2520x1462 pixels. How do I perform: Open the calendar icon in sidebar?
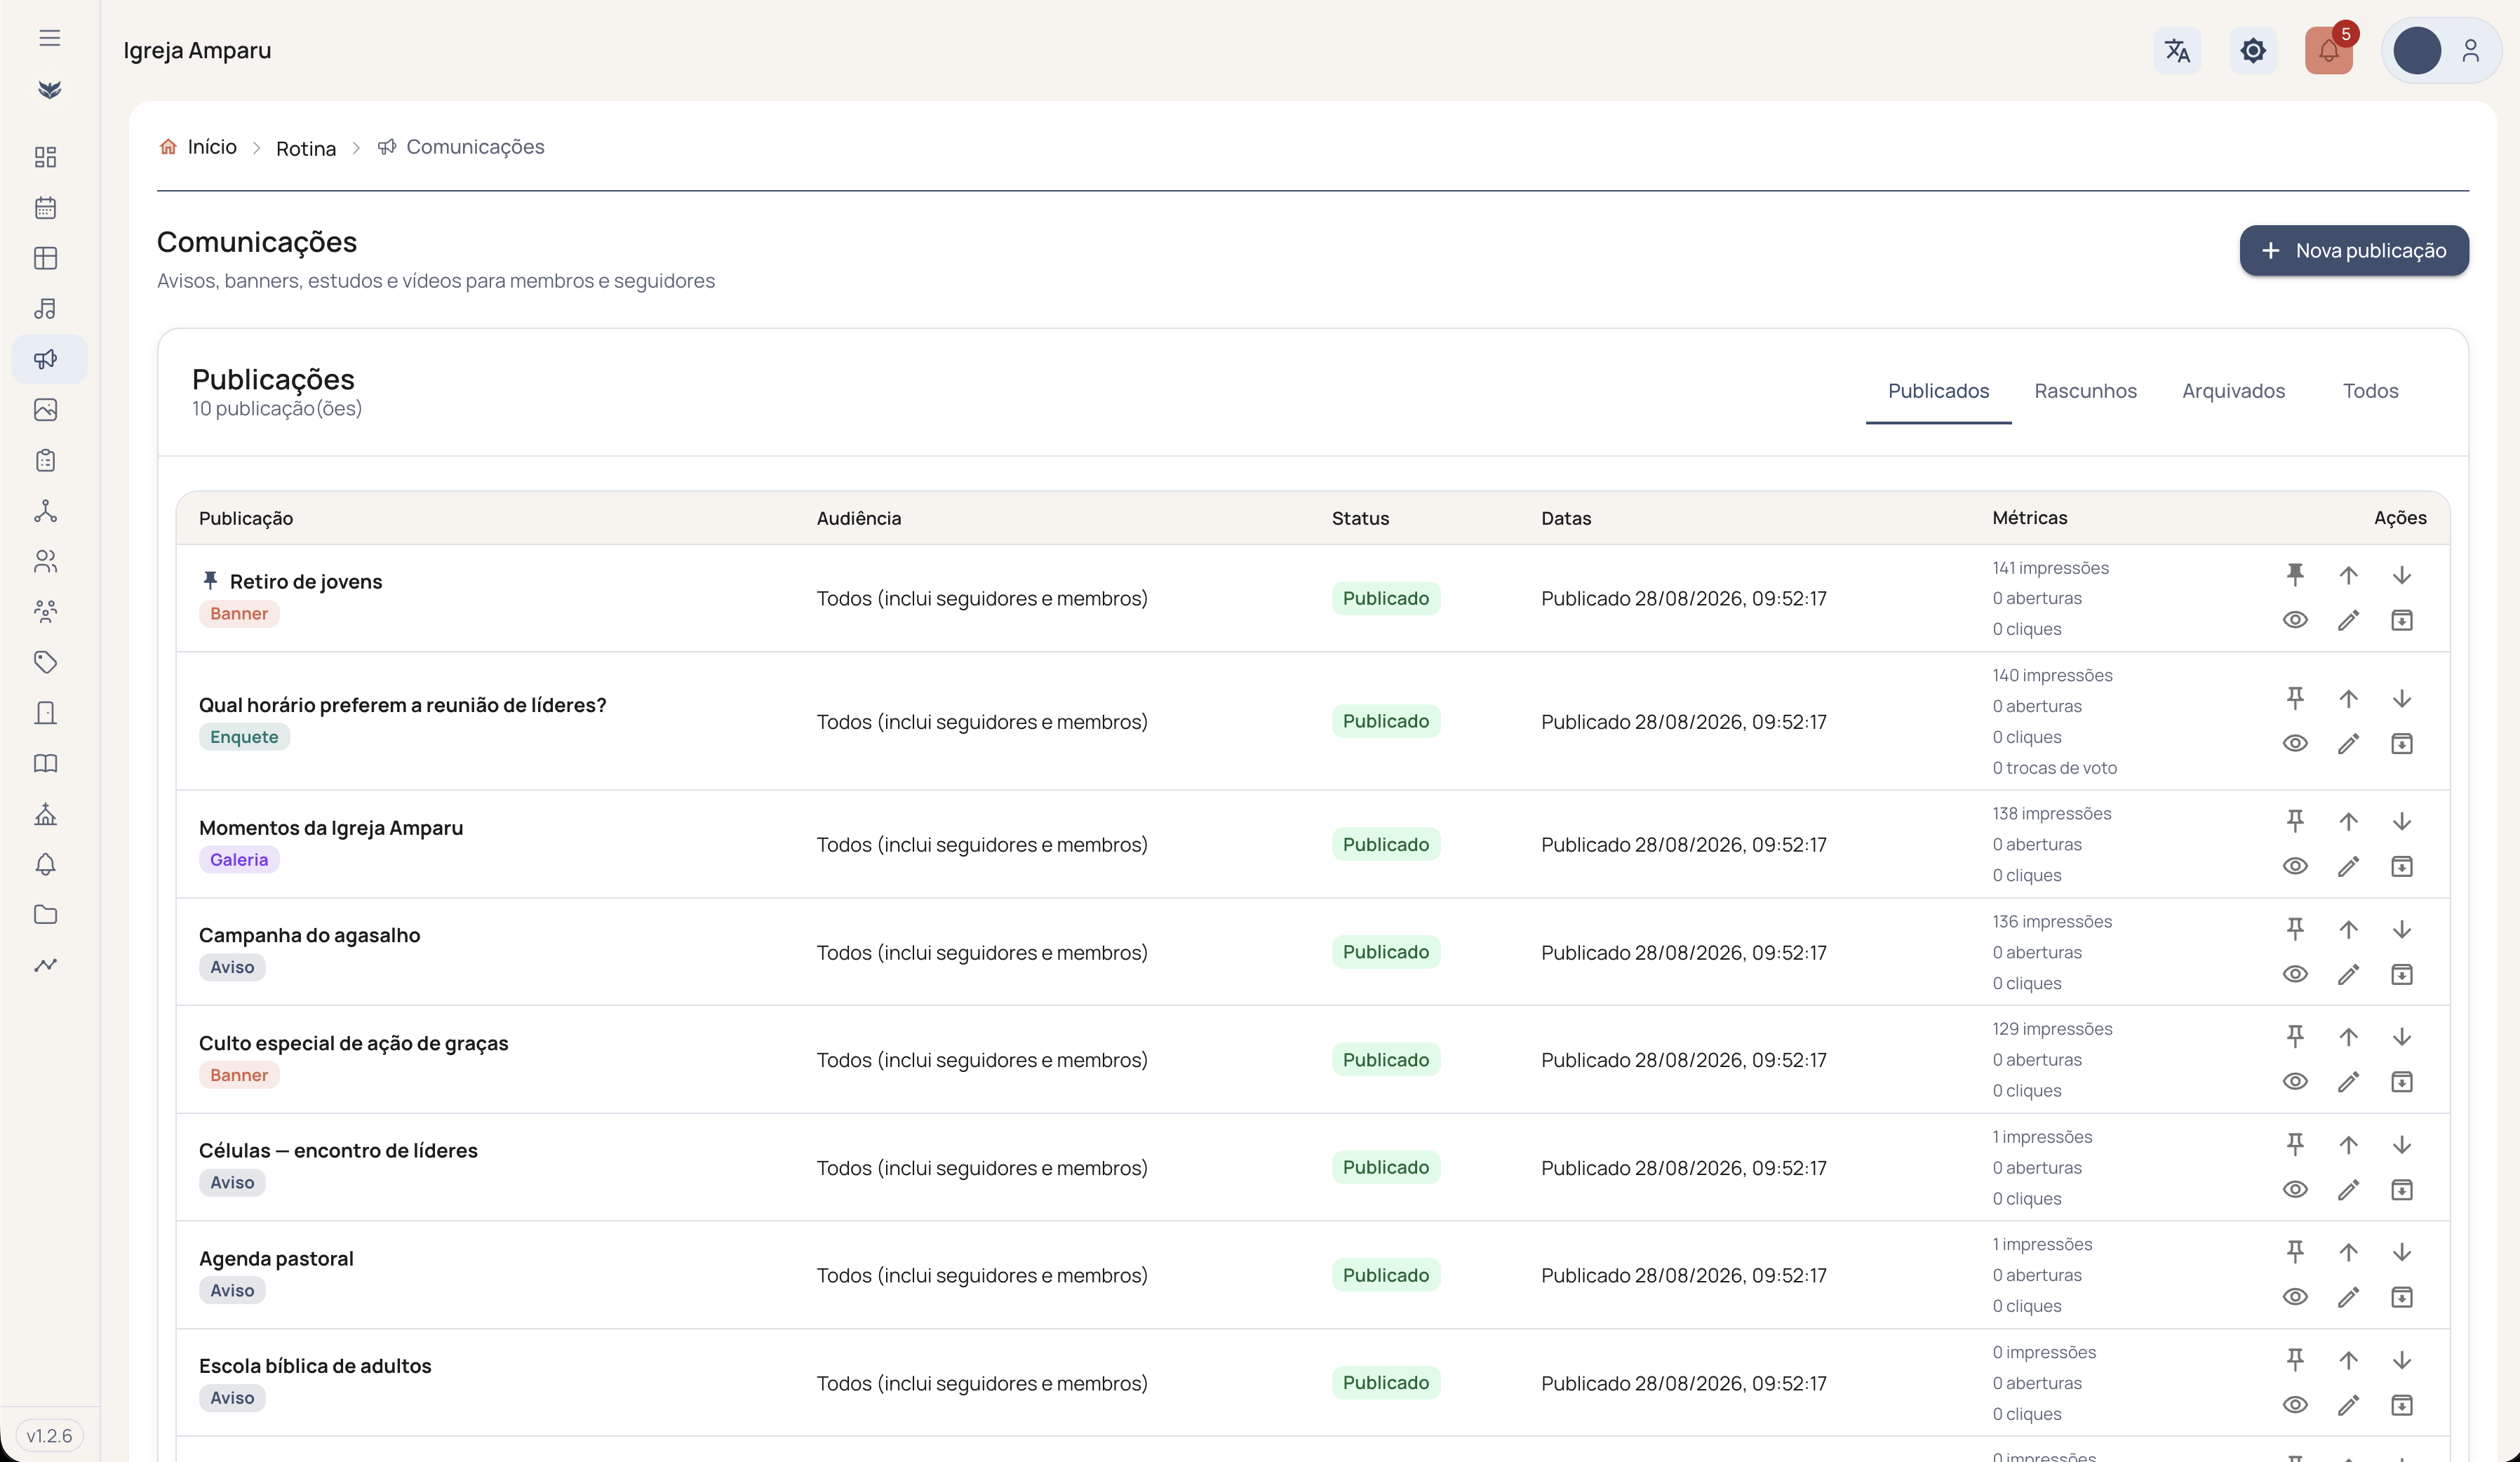pyautogui.click(x=46, y=208)
